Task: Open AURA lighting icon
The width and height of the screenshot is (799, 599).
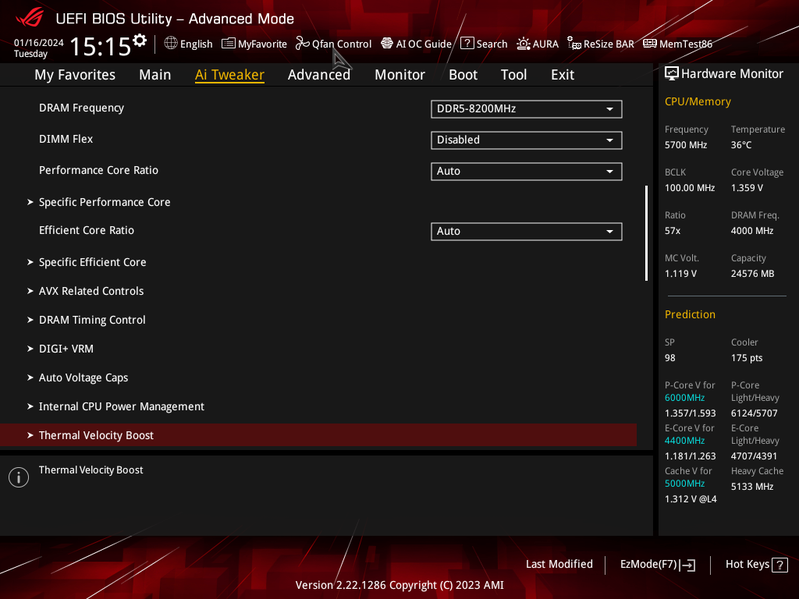Action: [x=523, y=44]
